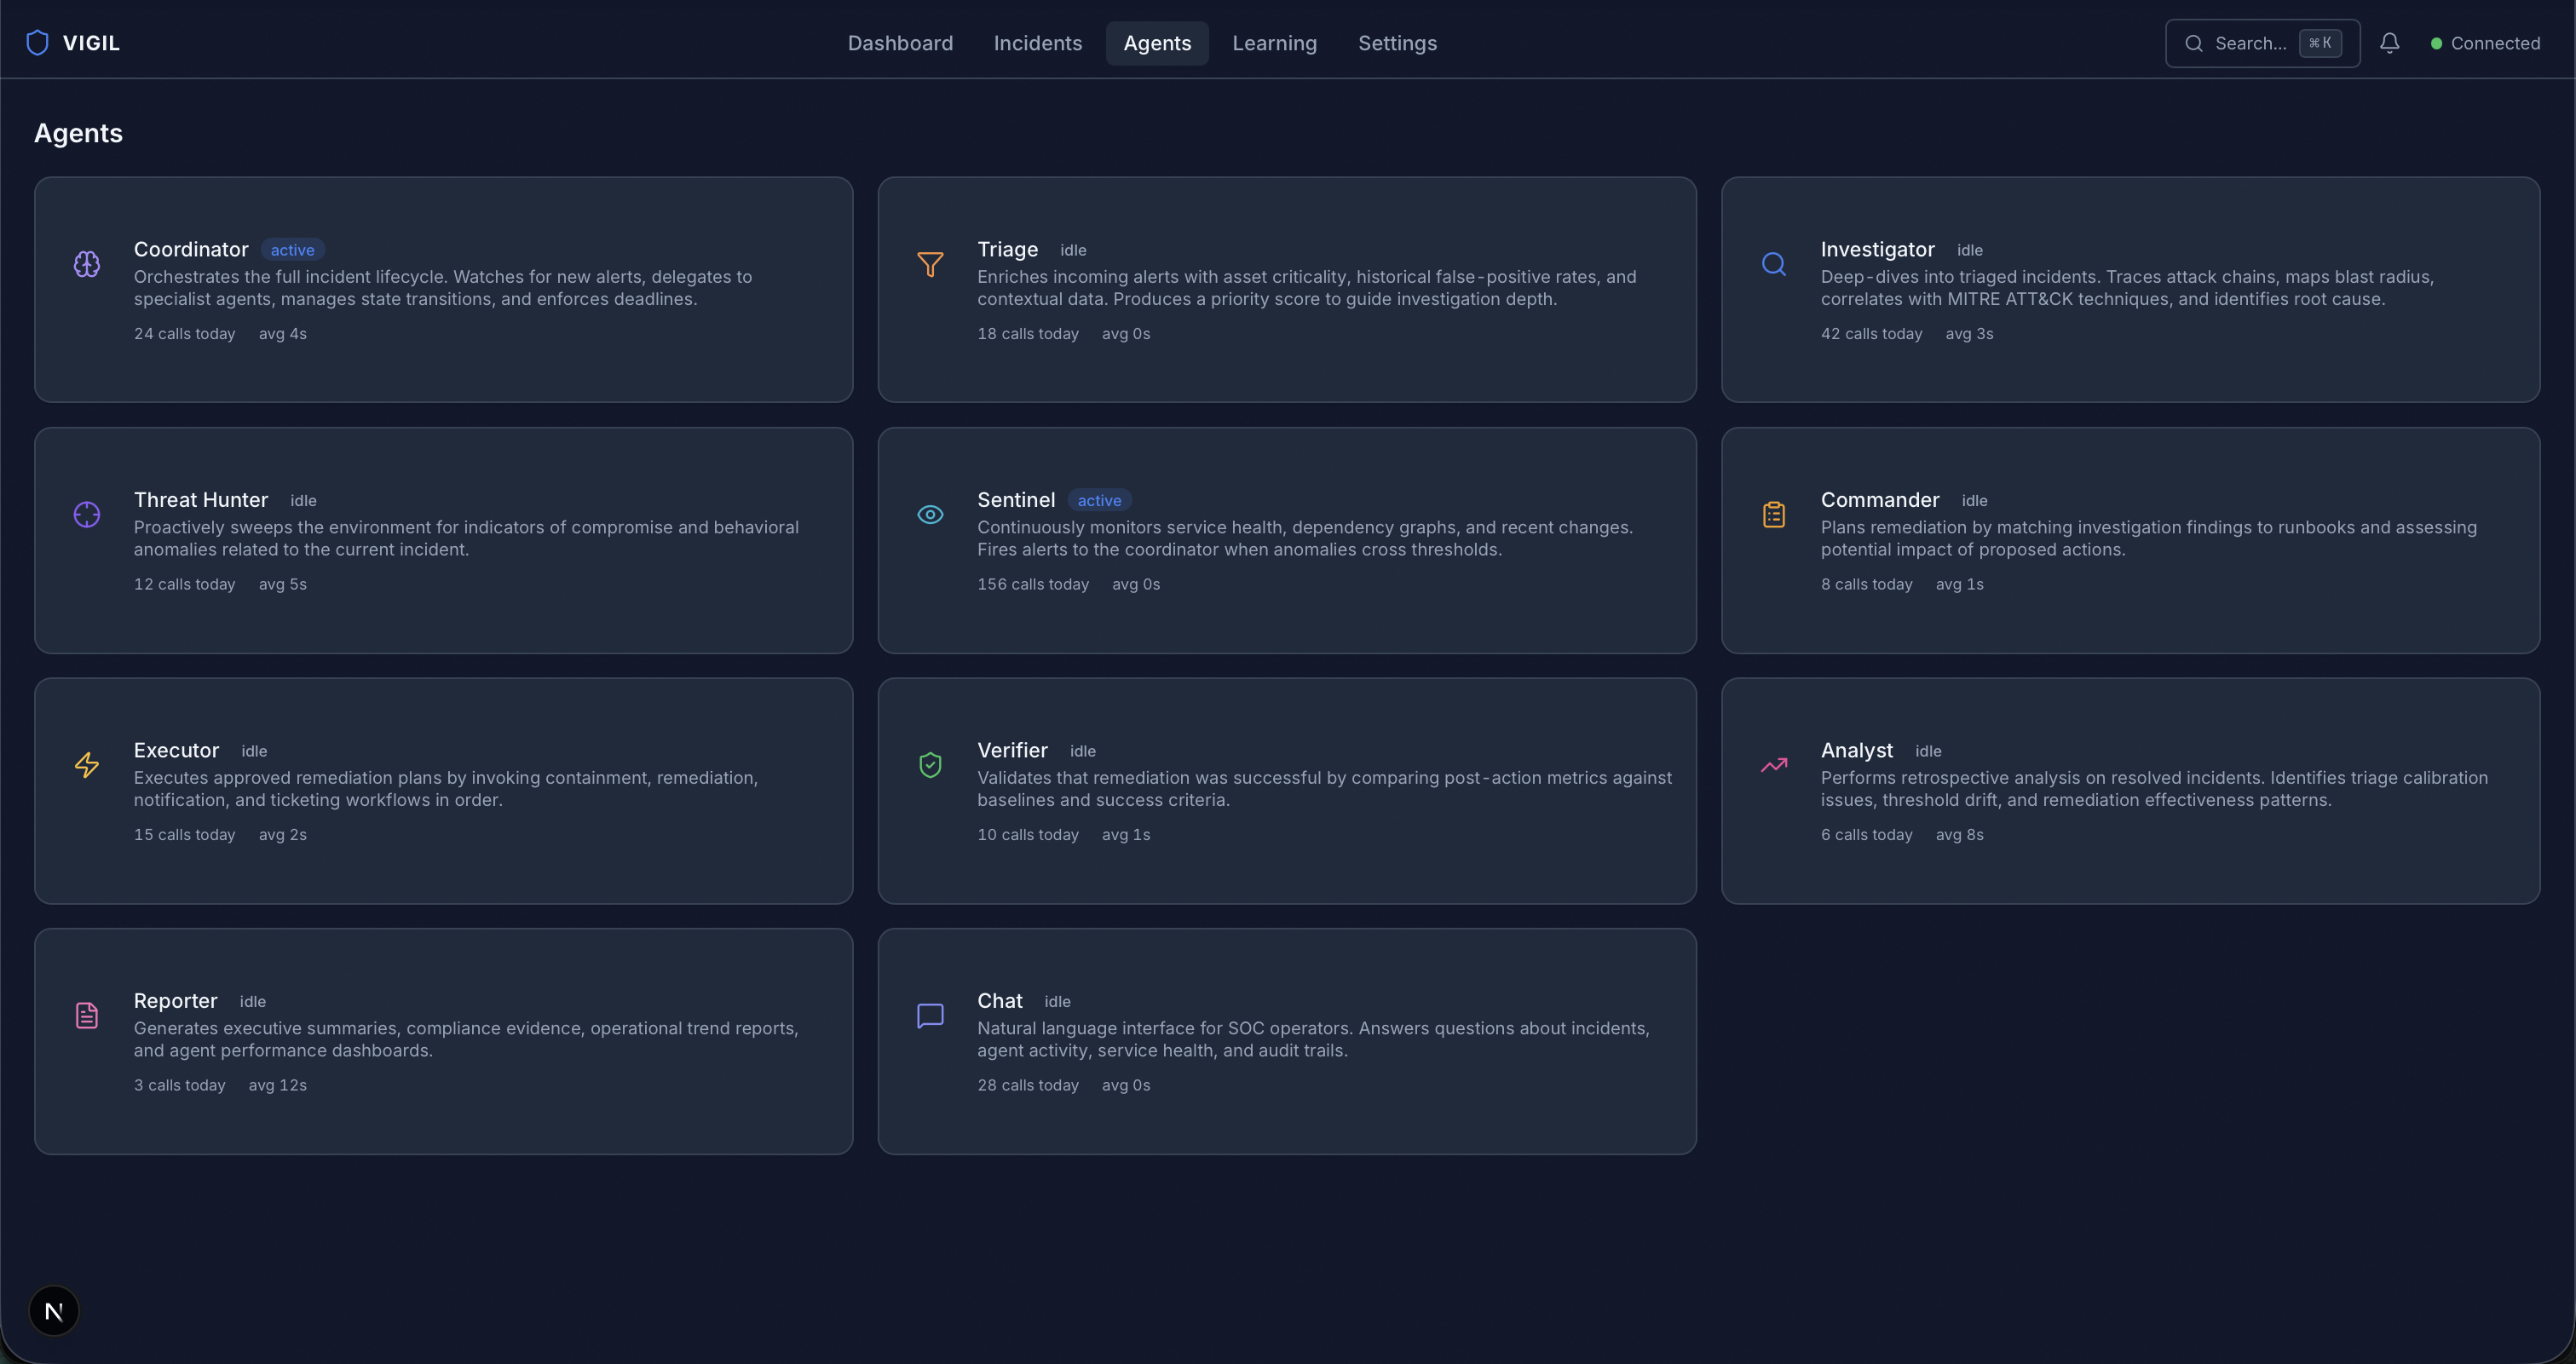Click the Chat message bubble icon
Viewport: 2576px width, 1364px height.
pyautogui.click(x=930, y=1015)
